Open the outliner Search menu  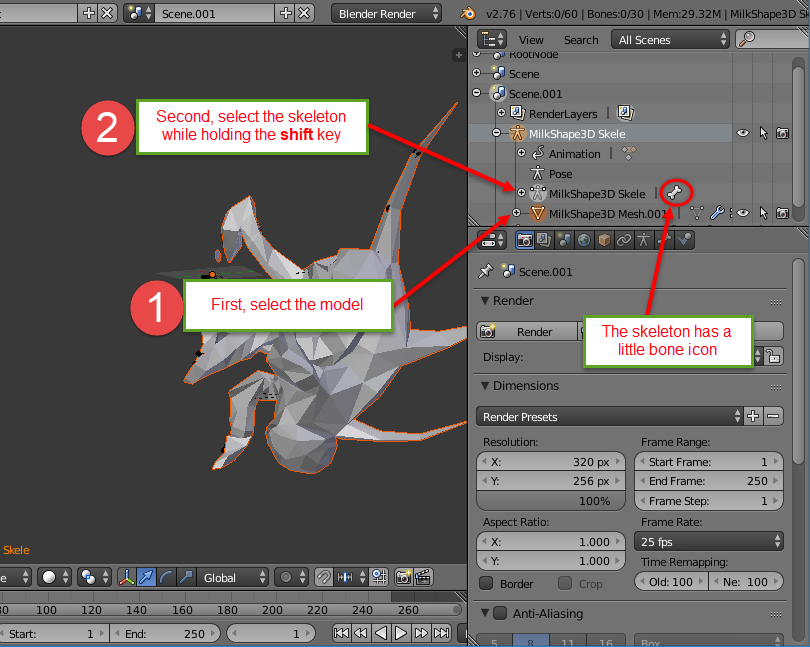581,40
